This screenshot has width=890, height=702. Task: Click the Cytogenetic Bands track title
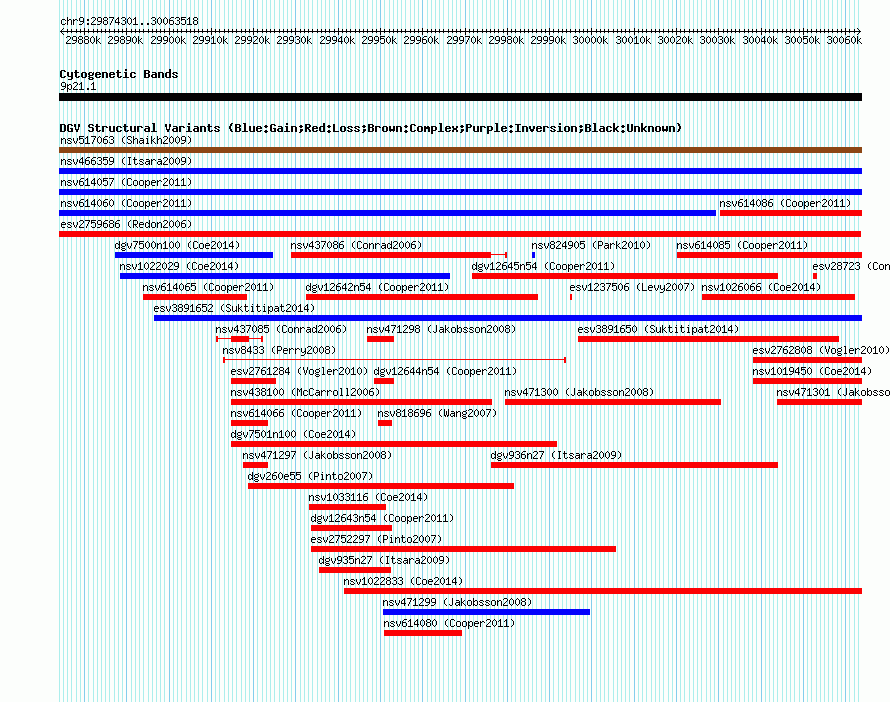[119, 74]
